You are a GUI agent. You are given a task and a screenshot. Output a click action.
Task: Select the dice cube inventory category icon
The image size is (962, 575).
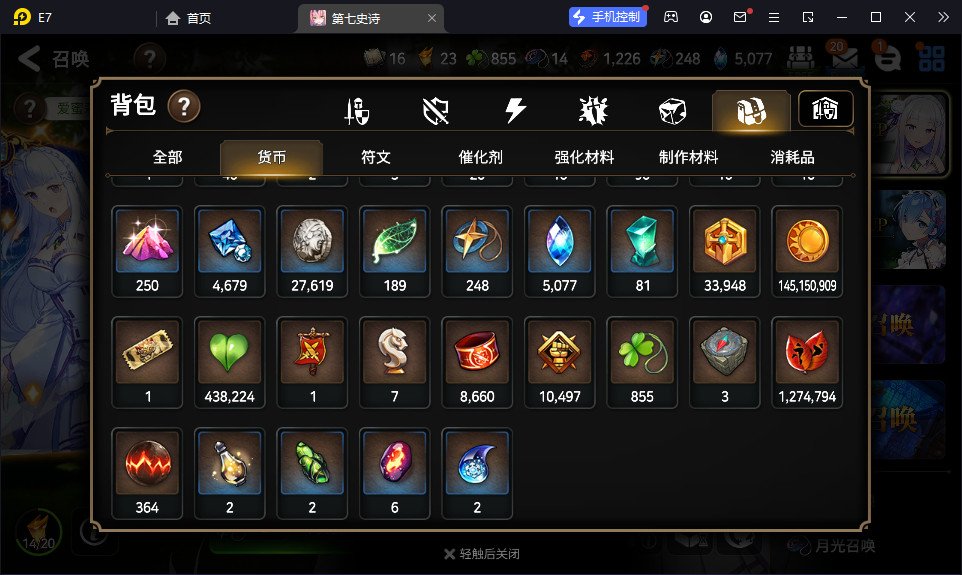click(x=672, y=112)
